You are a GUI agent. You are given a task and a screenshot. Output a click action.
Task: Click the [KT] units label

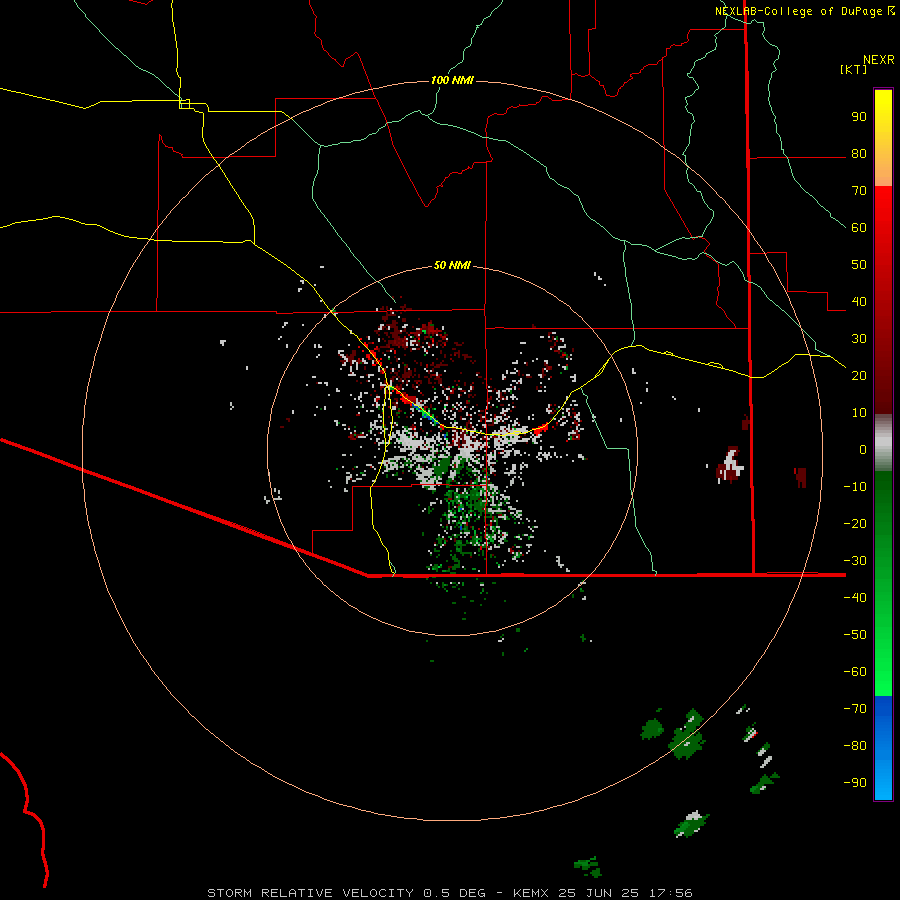point(854,69)
